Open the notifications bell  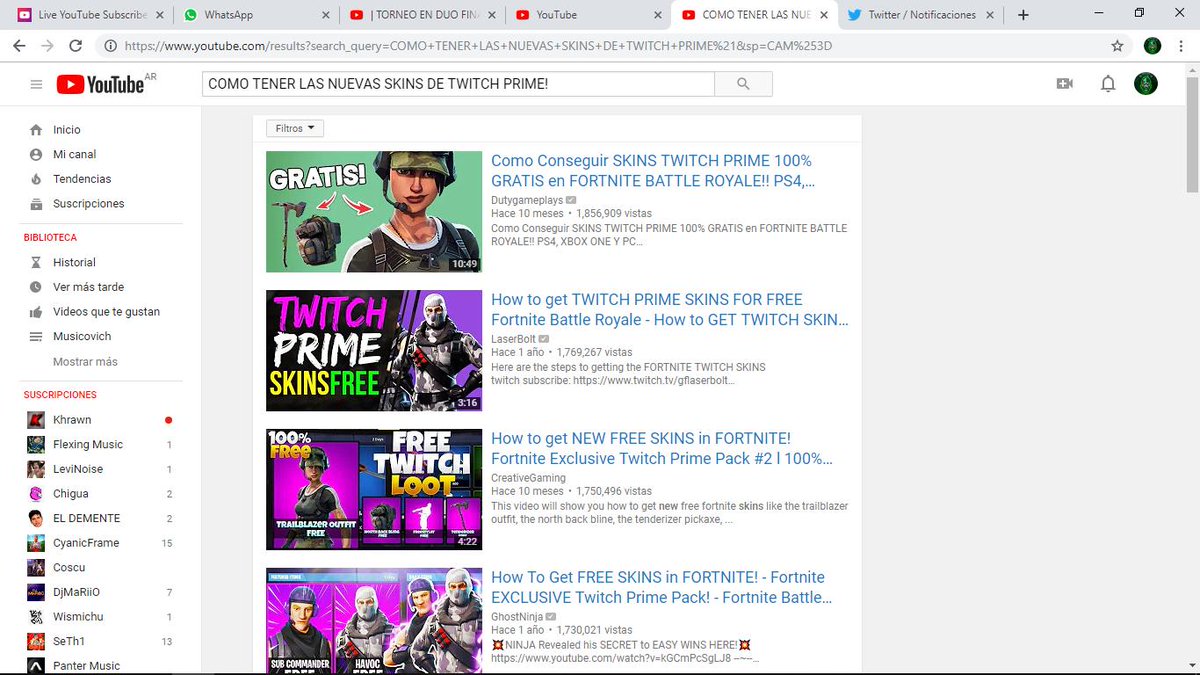(x=1107, y=84)
